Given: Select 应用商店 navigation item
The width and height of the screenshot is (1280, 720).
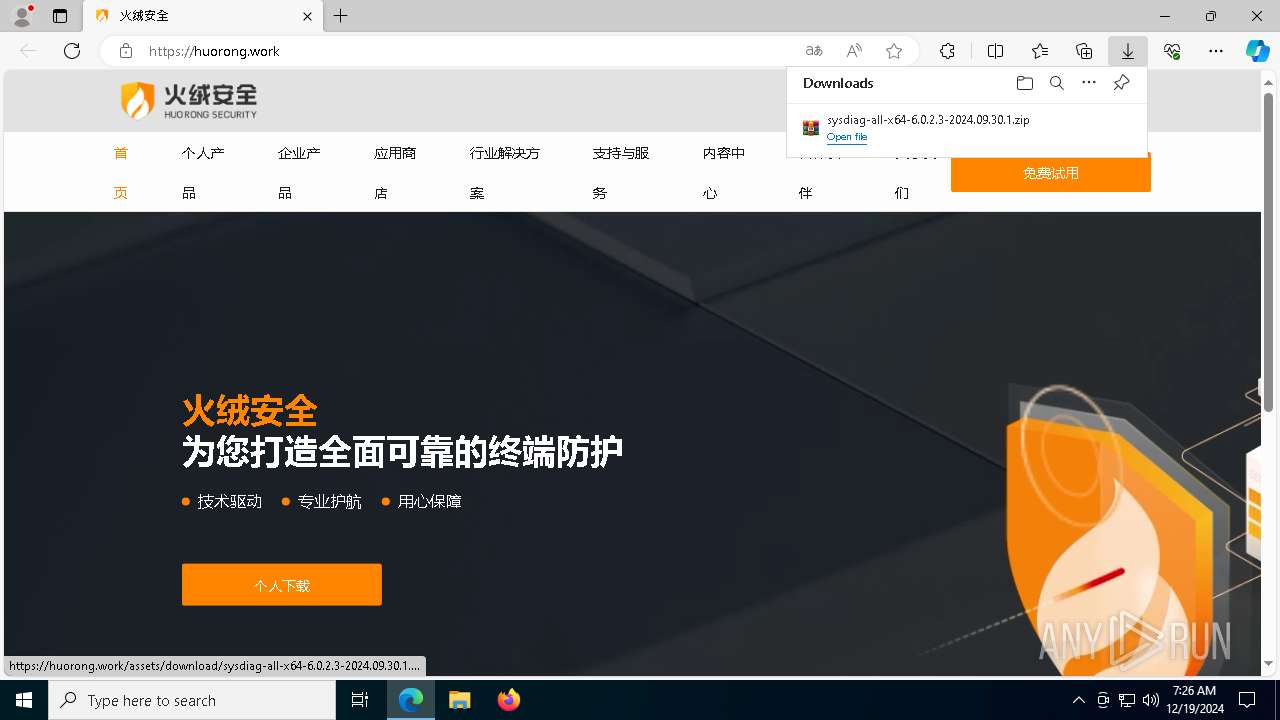Looking at the screenshot, I should [395, 173].
